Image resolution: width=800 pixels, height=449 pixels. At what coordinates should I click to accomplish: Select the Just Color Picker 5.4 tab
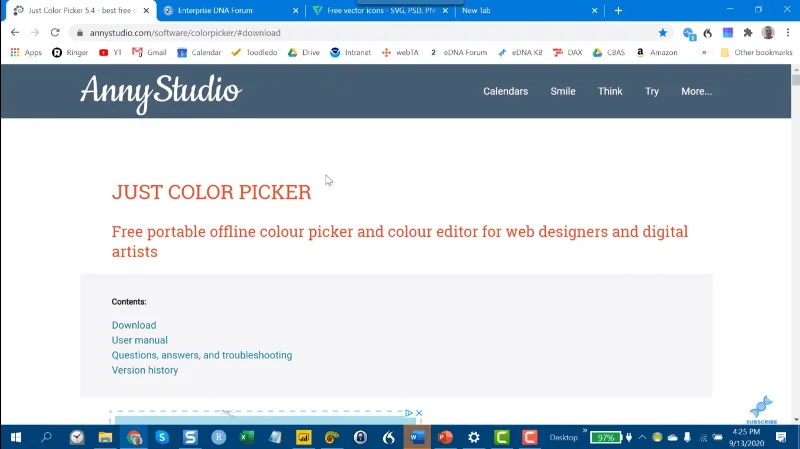click(82, 10)
